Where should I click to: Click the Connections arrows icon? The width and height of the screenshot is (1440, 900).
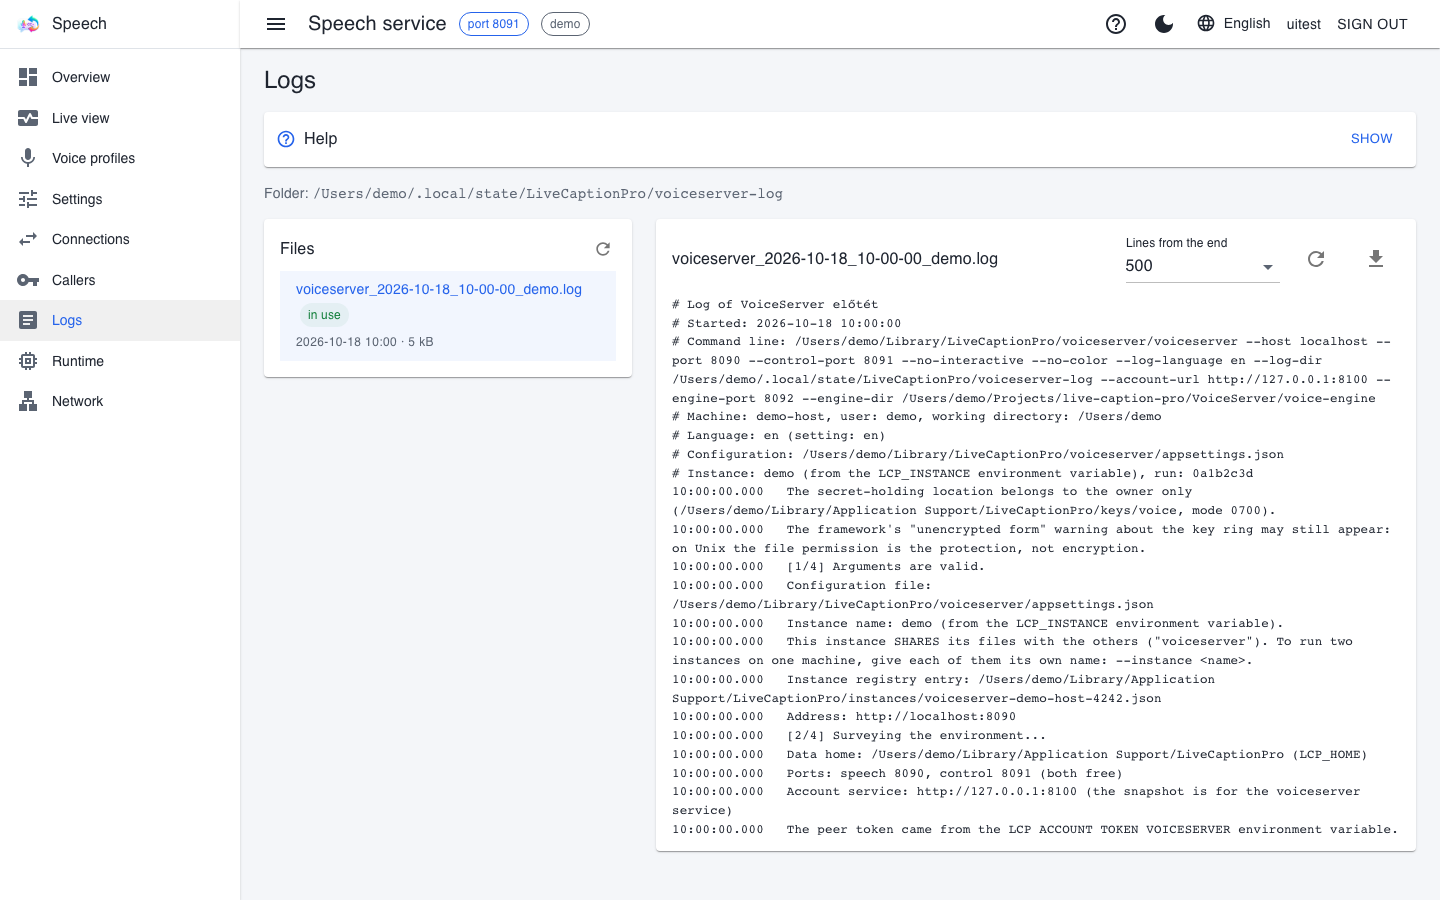(28, 239)
